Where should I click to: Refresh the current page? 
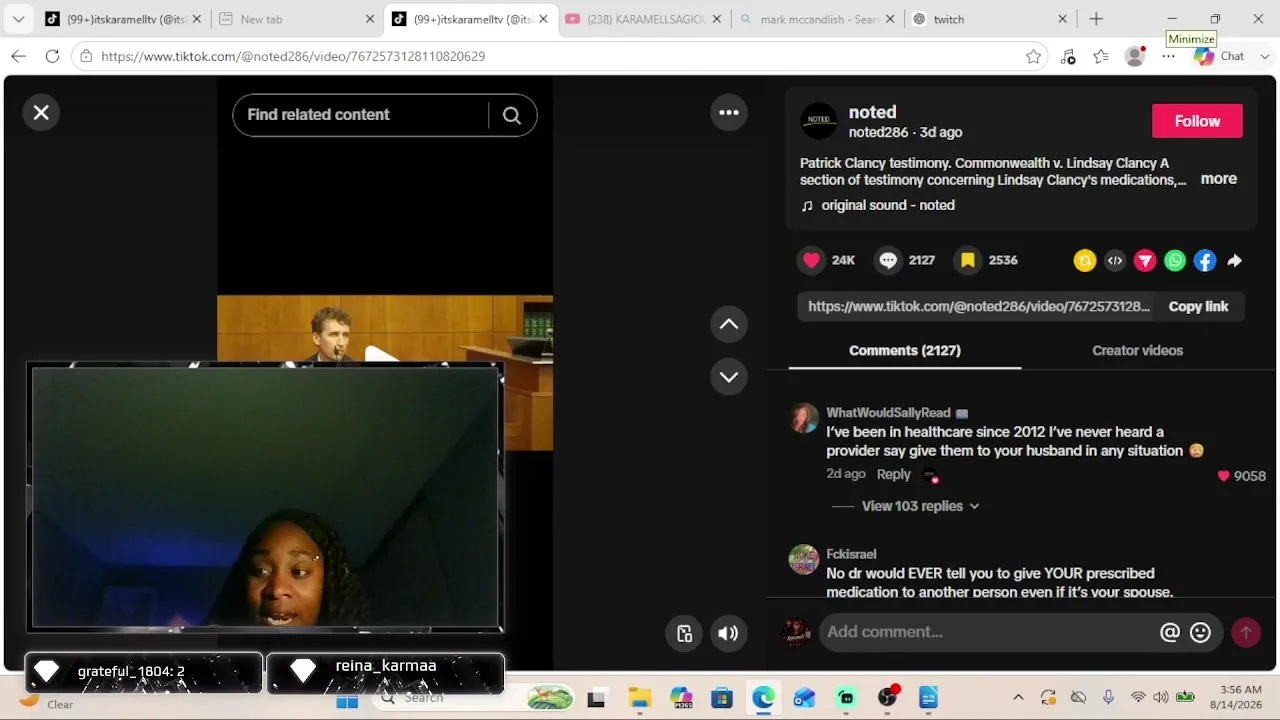pyautogui.click(x=52, y=57)
